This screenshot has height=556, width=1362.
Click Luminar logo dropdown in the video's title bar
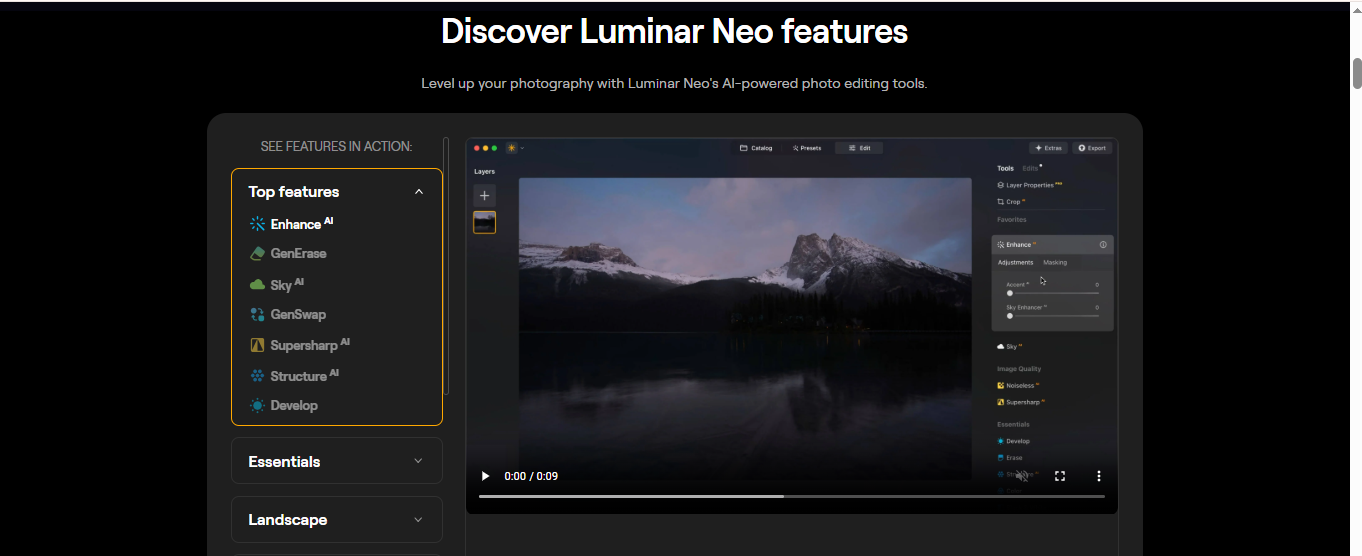(x=515, y=148)
